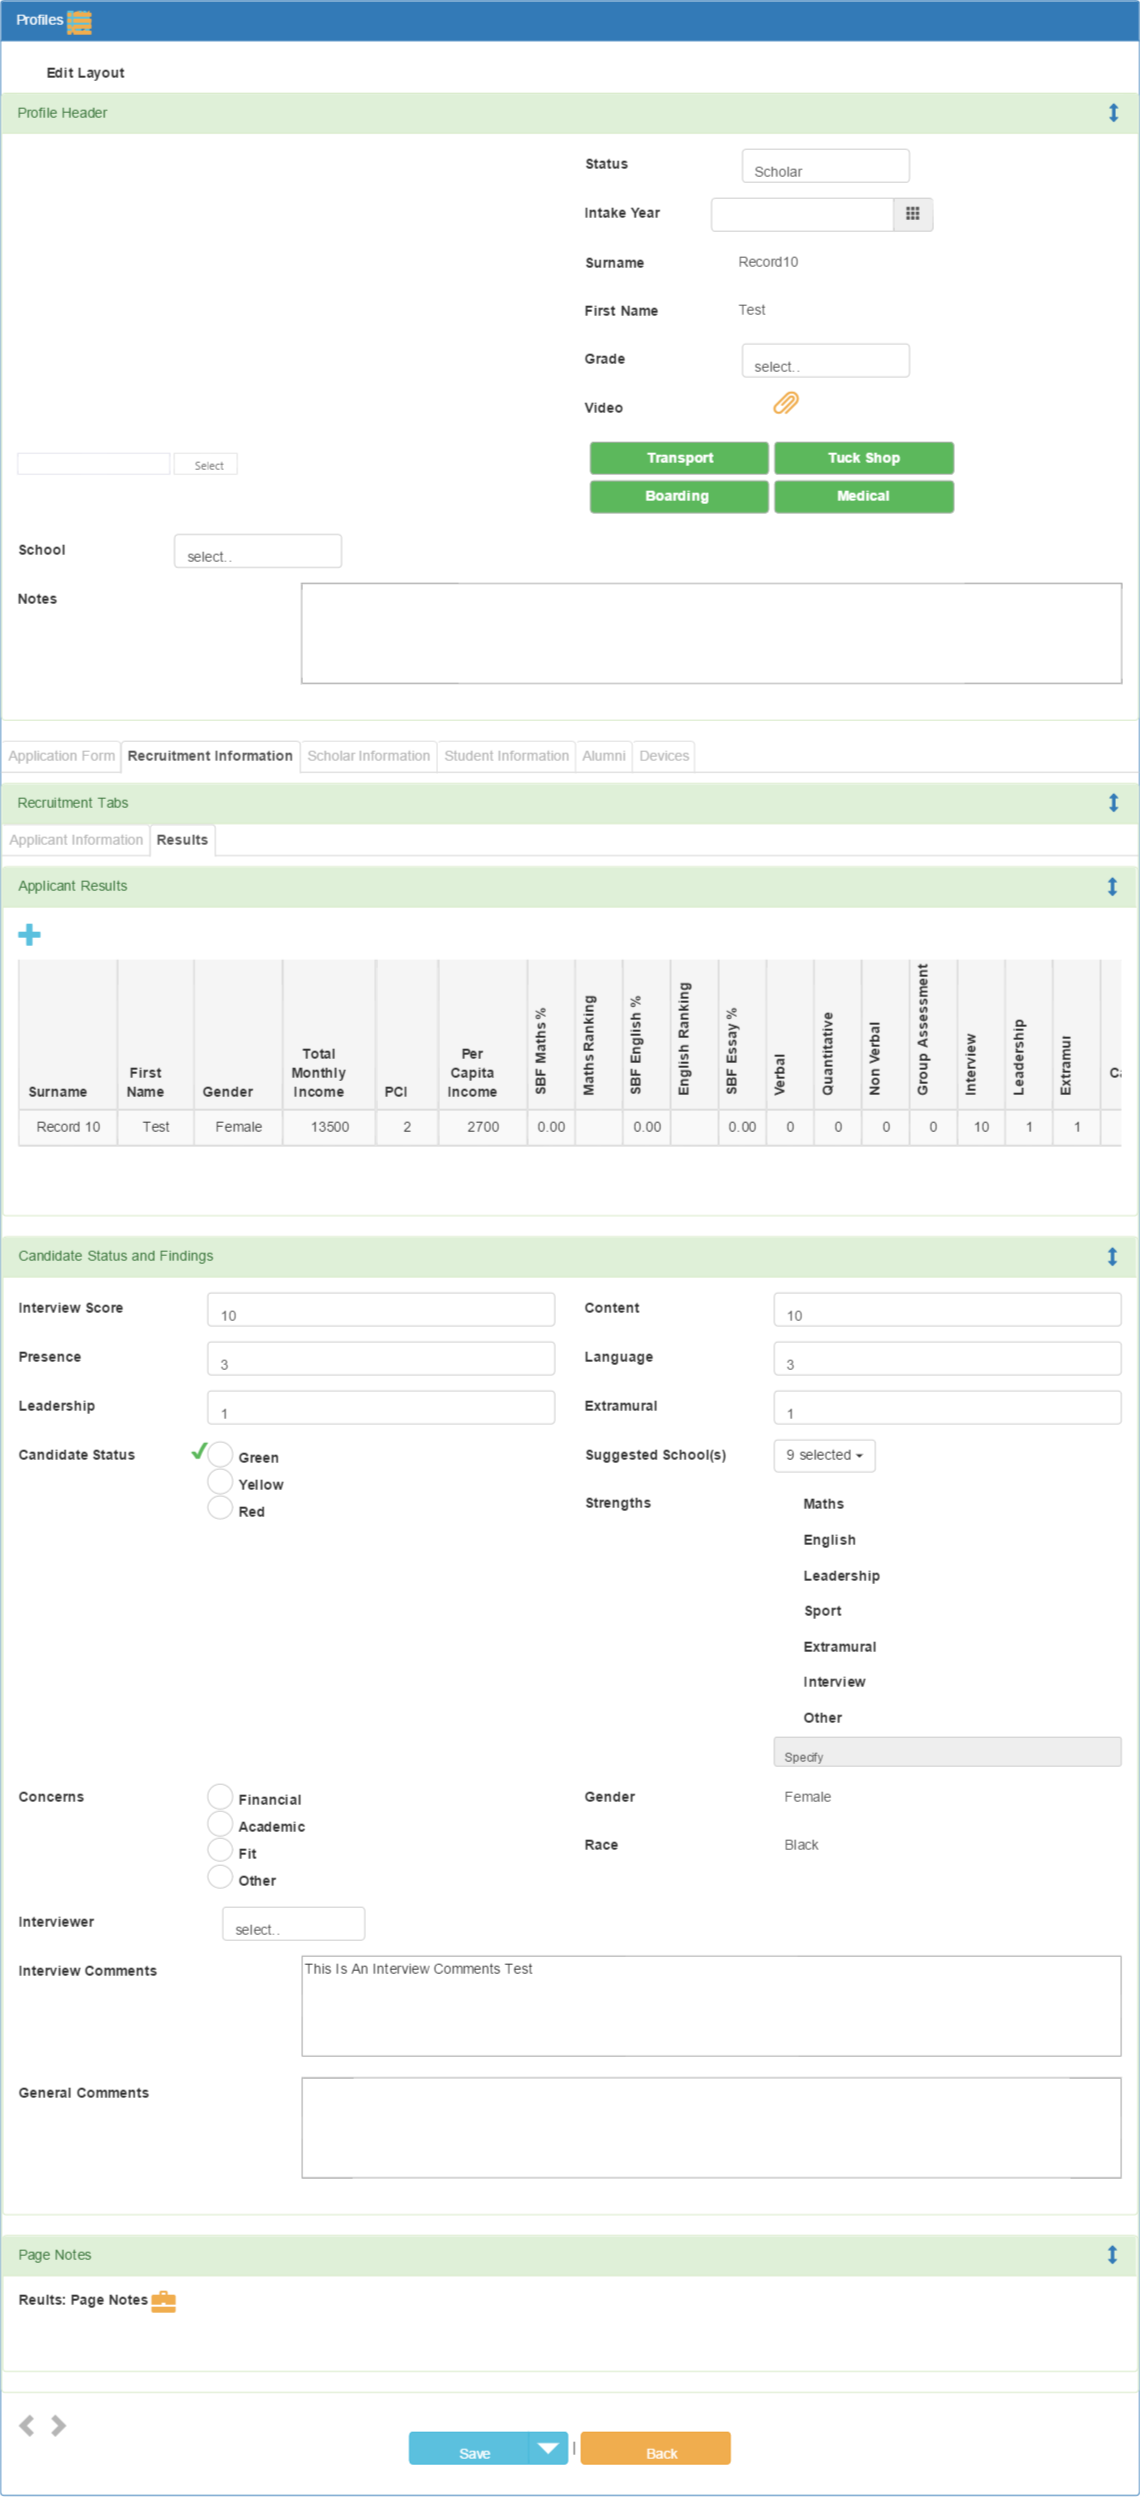Go to next record arrow
The image size is (1140, 2516).
tap(59, 2425)
